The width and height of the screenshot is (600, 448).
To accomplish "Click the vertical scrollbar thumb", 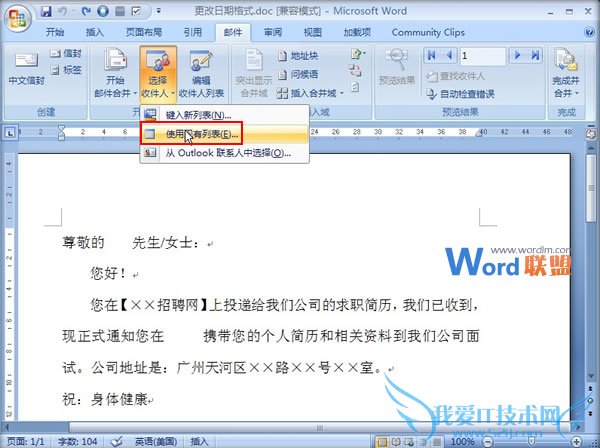I will click(591, 187).
